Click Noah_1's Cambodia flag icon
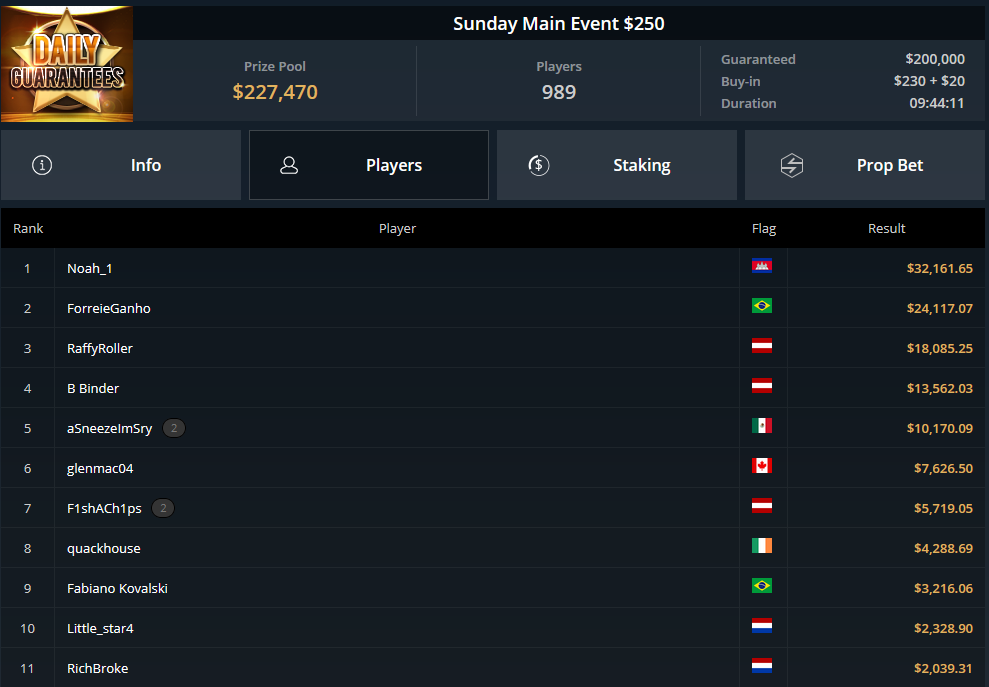 point(762,266)
